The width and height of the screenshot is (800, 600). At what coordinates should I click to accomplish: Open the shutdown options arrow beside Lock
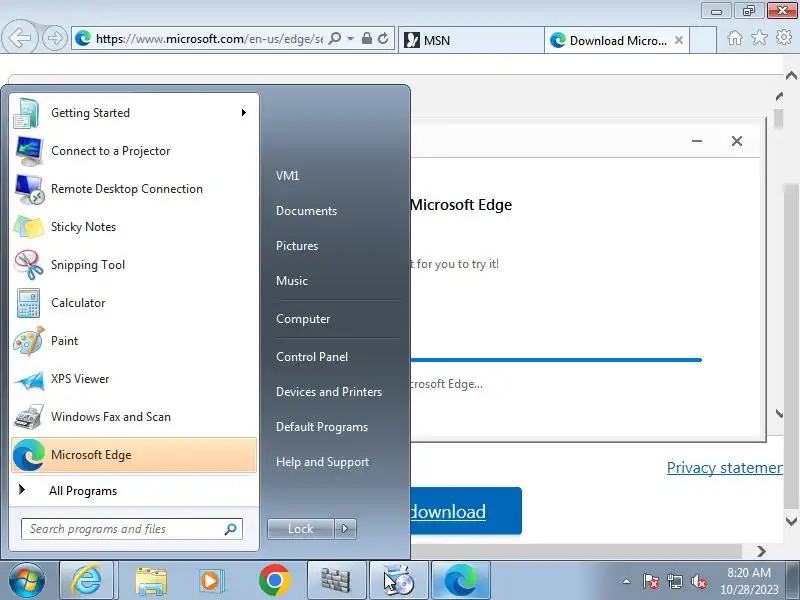pyautogui.click(x=345, y=529)
